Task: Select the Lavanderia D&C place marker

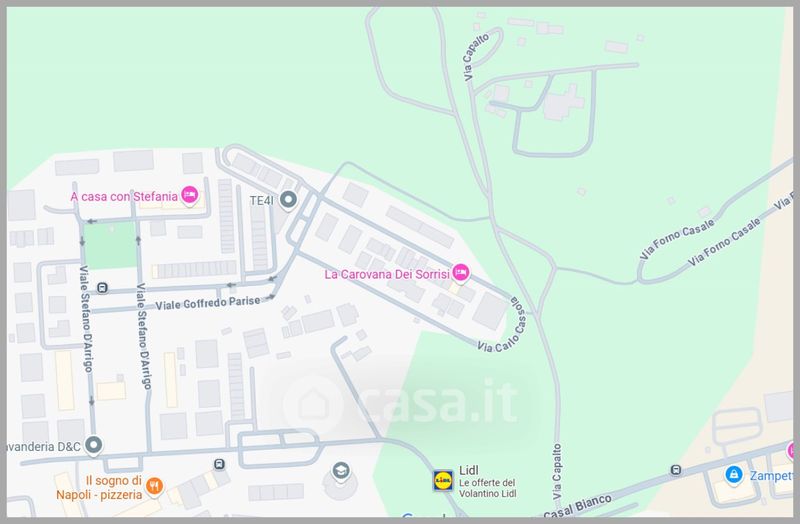Action: [93, 445]
